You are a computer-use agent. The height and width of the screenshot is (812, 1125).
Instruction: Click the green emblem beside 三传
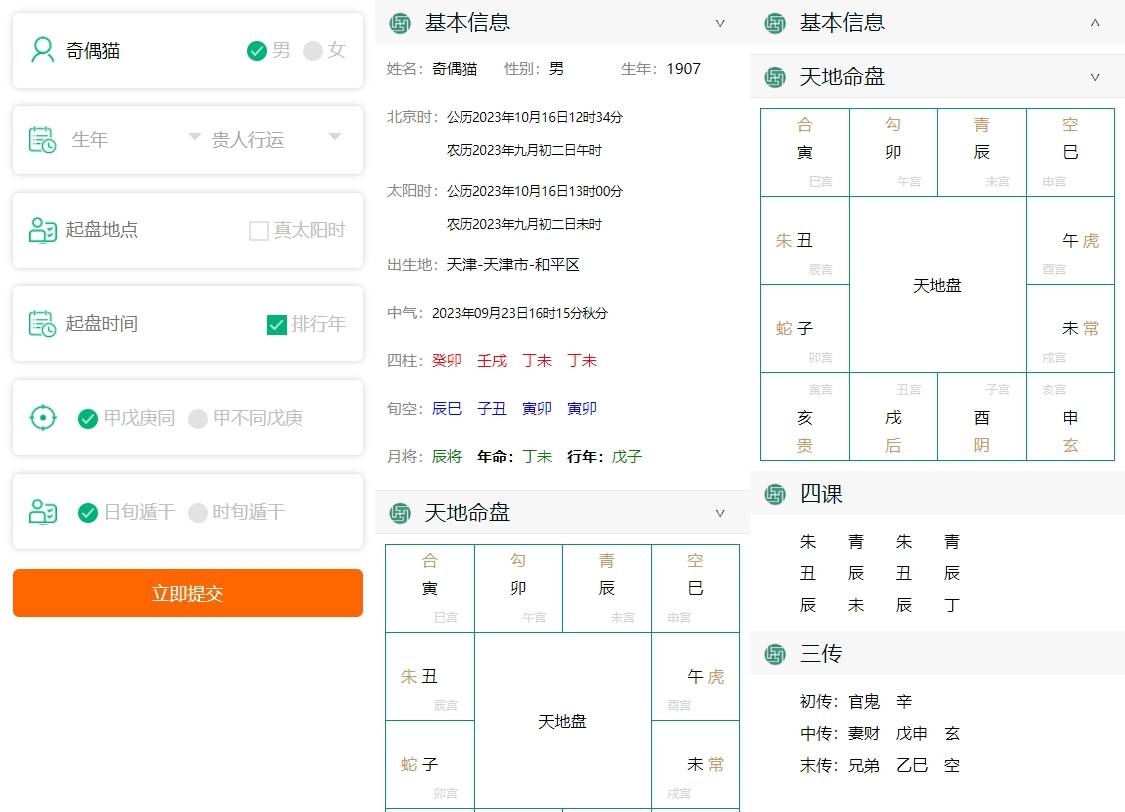[775, 653]
